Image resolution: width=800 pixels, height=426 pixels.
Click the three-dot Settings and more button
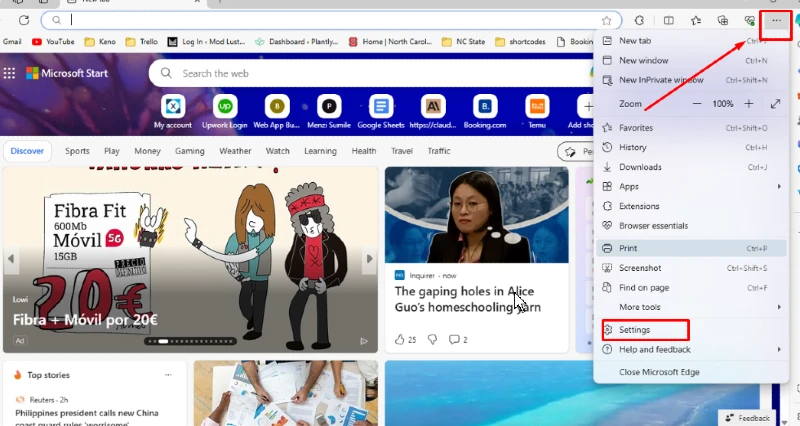click(776, 20)
